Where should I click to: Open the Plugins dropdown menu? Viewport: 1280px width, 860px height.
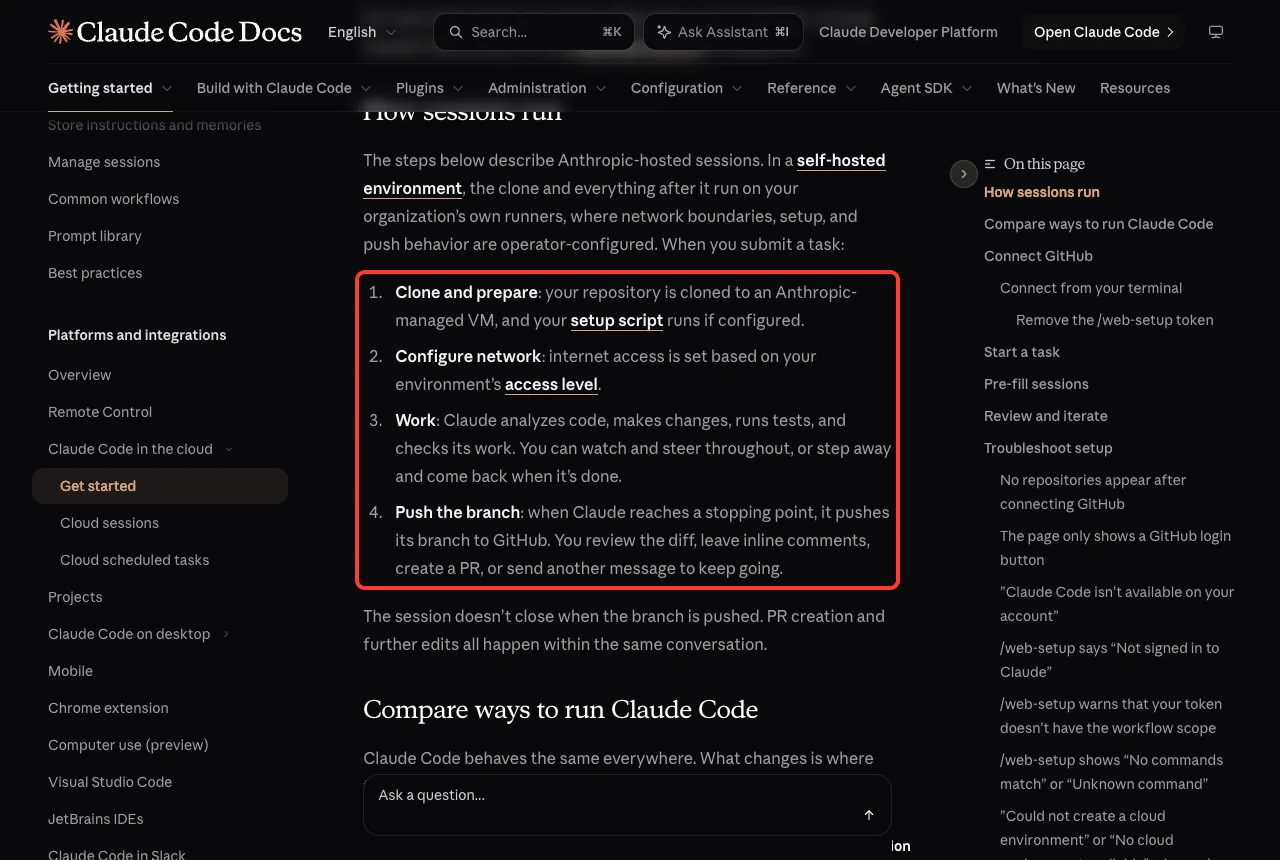430,88
